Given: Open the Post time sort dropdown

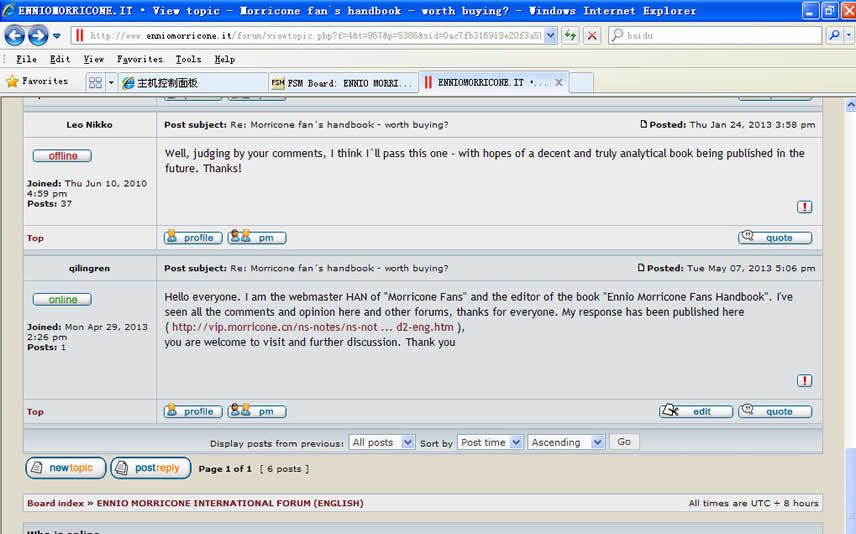Looking at the screenshot, I should pos(490,442).
